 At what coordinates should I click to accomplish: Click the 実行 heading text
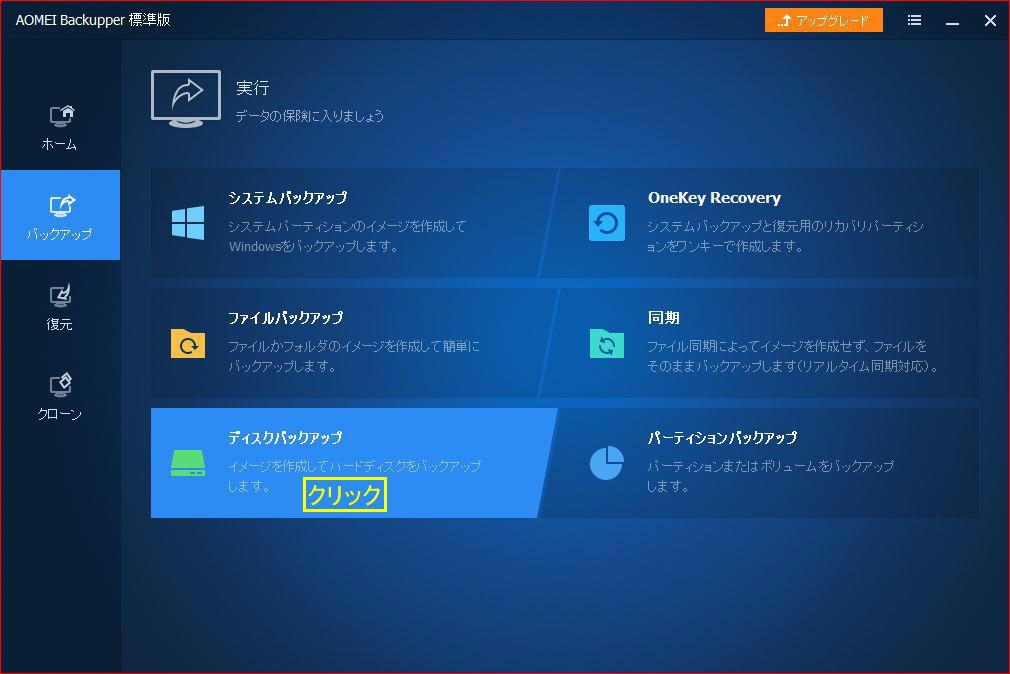pyautogui.click(x=252, y=88)
